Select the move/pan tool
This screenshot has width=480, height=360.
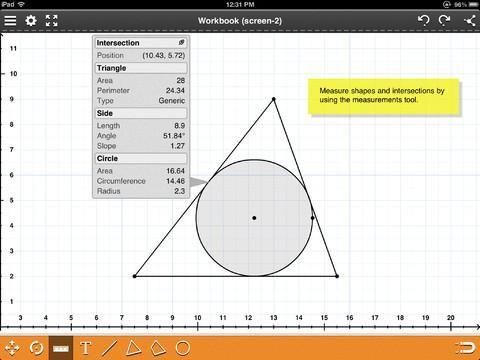(x=12, y=348)
